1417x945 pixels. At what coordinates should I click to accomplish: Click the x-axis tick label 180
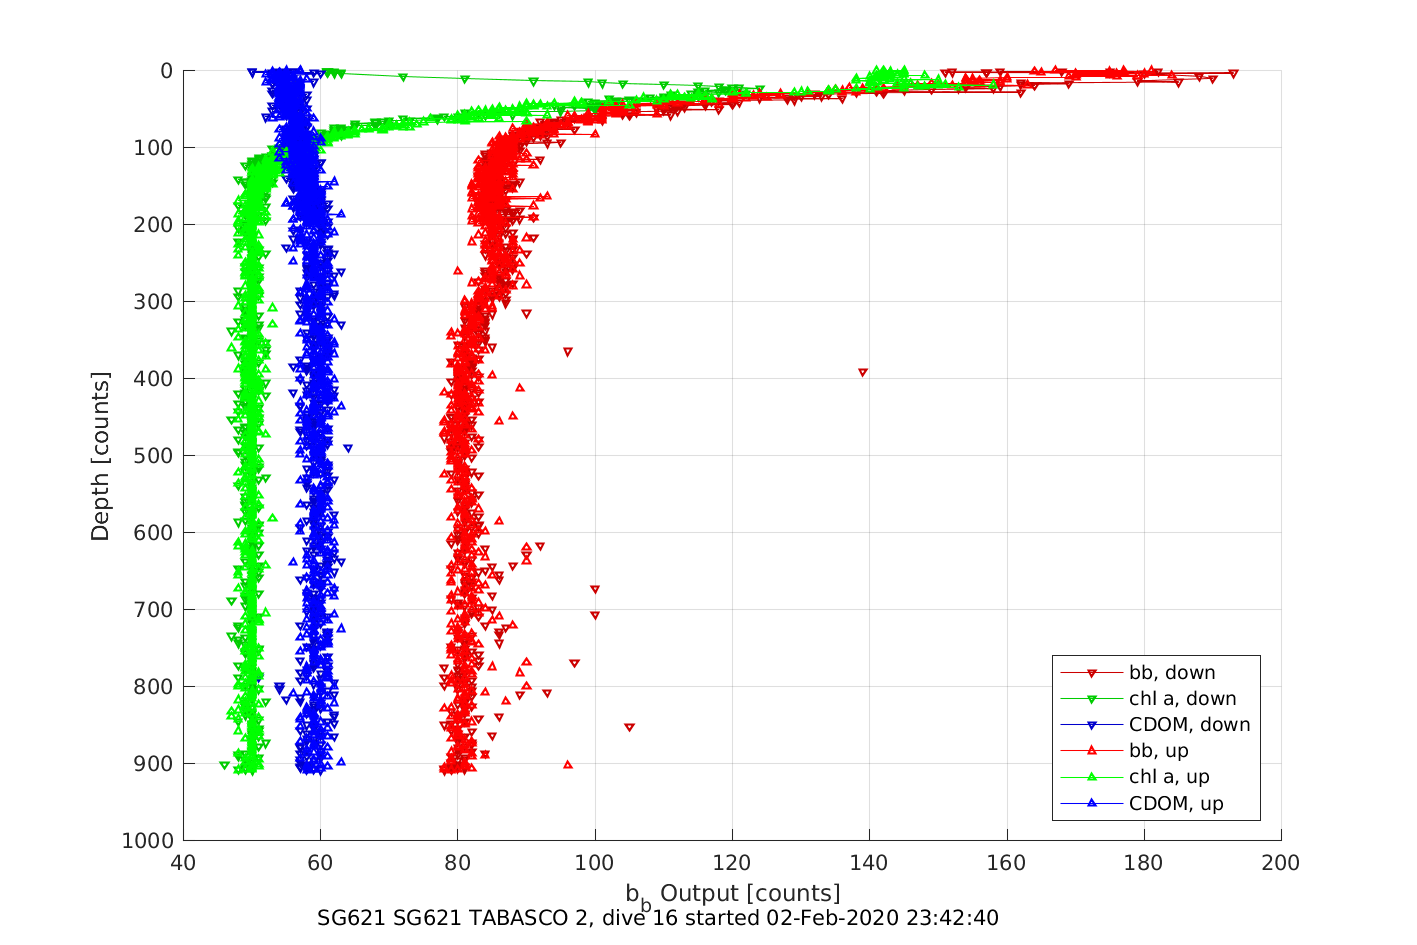[x=1144, y=863]
